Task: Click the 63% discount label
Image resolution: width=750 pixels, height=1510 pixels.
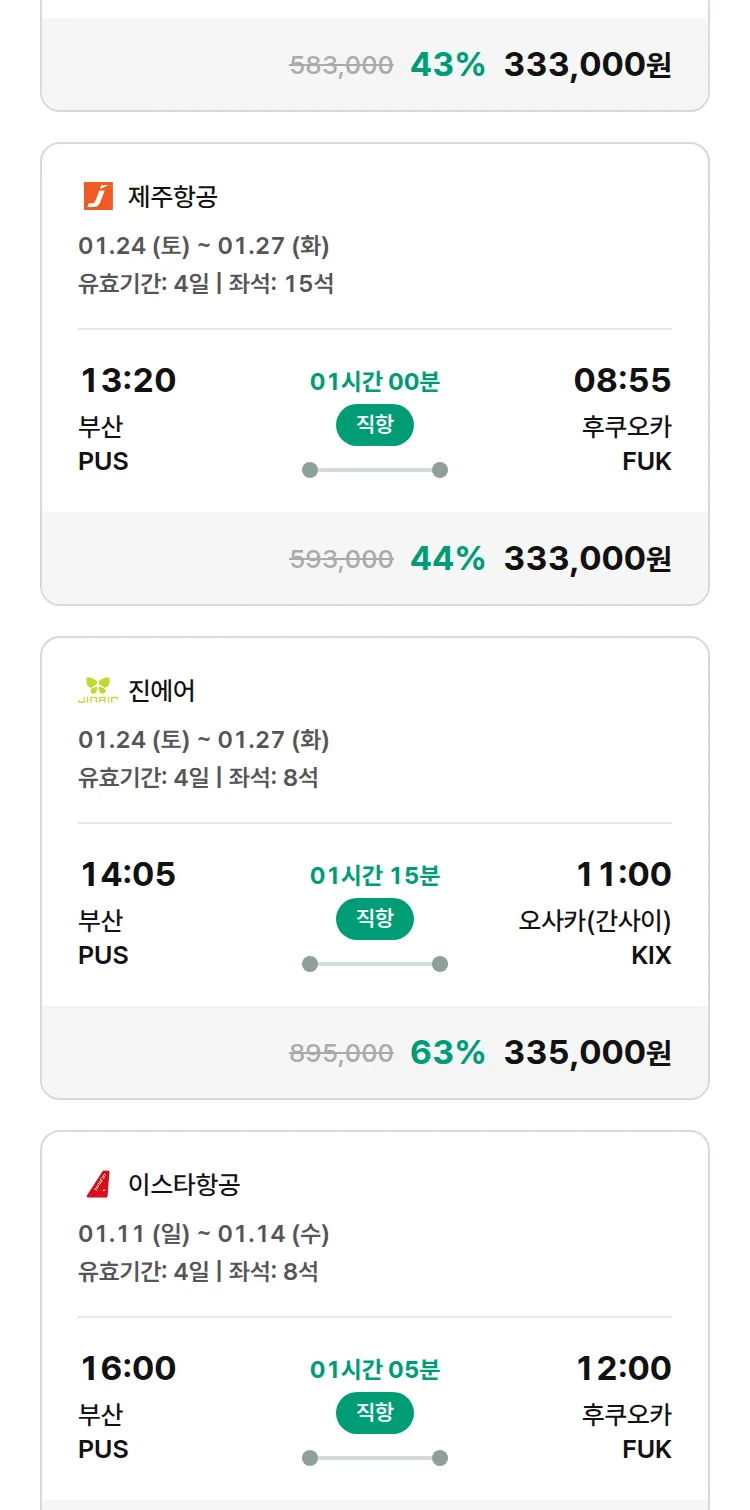Action: [x=447, y=1052]
